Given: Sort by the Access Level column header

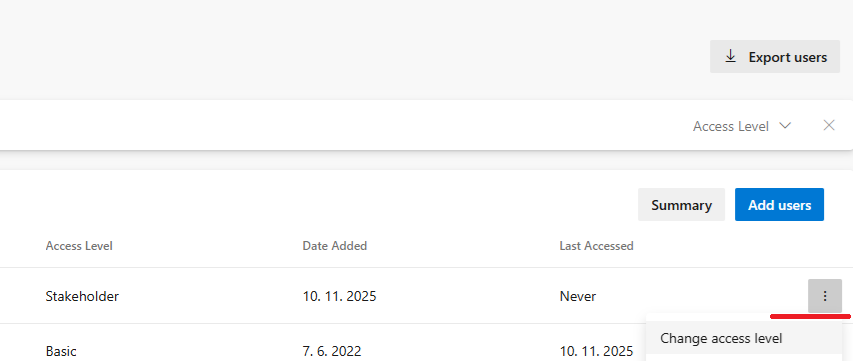Looking at the screenshot, I should tap(79, 246).
